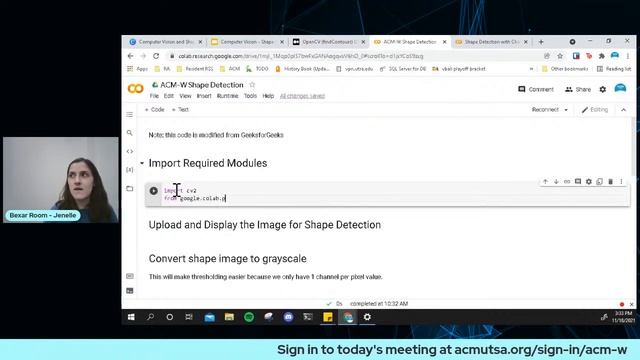Click inside the code cell editor

point(394,194)
